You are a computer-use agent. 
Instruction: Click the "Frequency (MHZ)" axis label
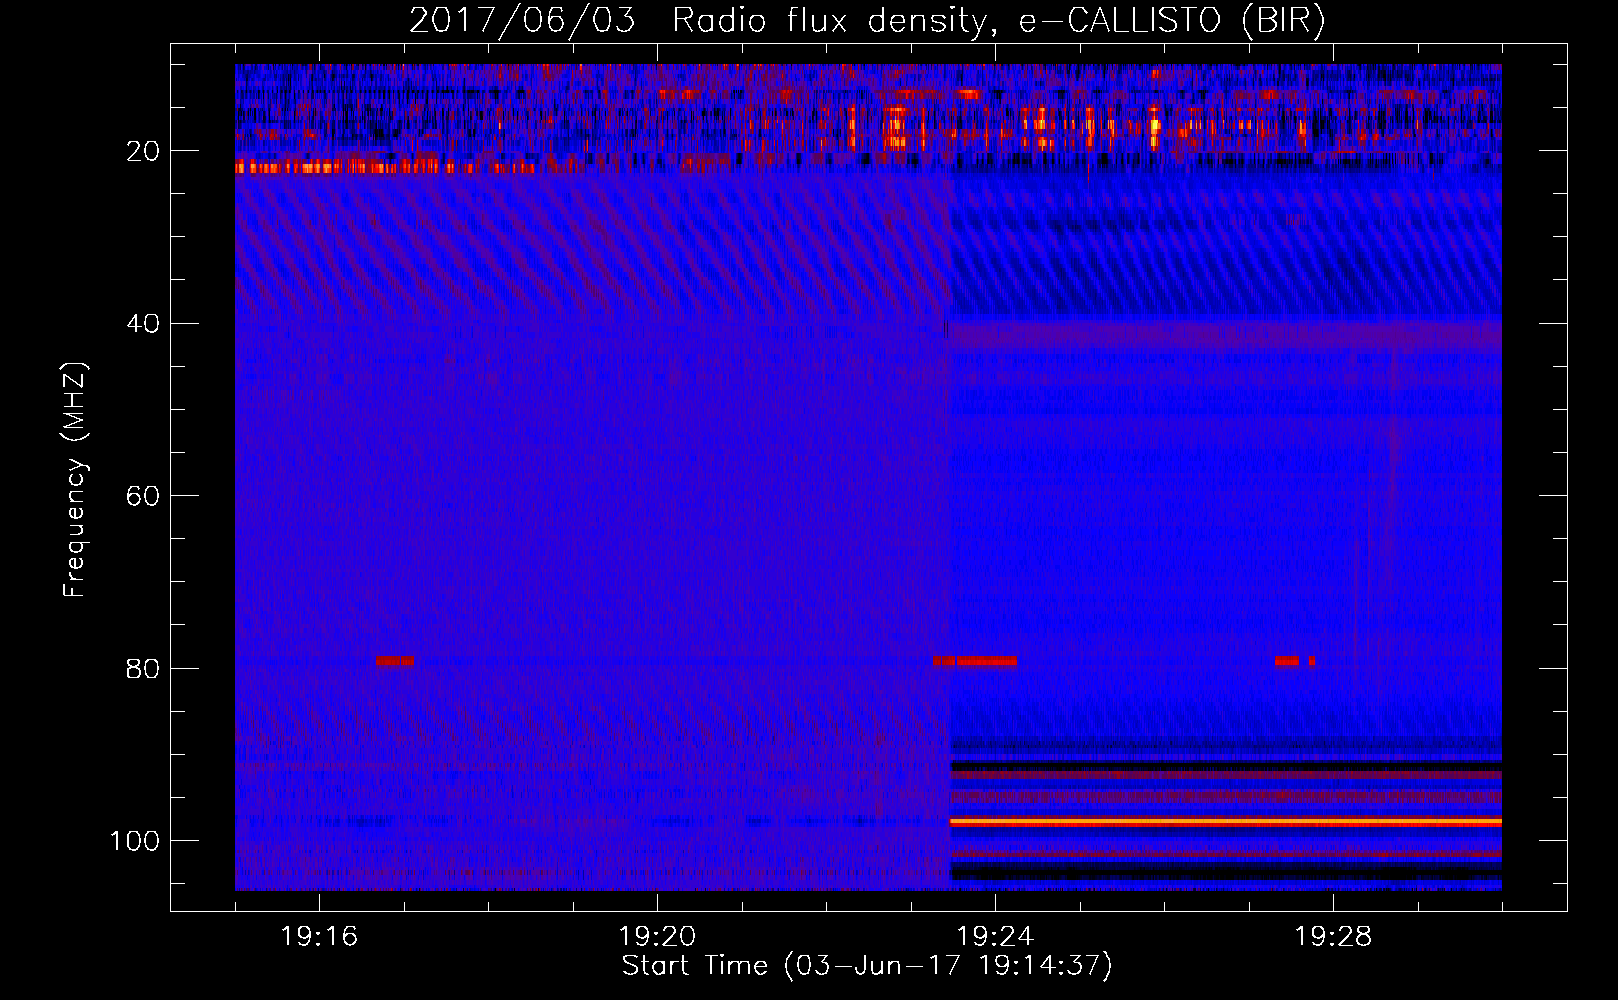pyautogui.click(x=75, y=480)
